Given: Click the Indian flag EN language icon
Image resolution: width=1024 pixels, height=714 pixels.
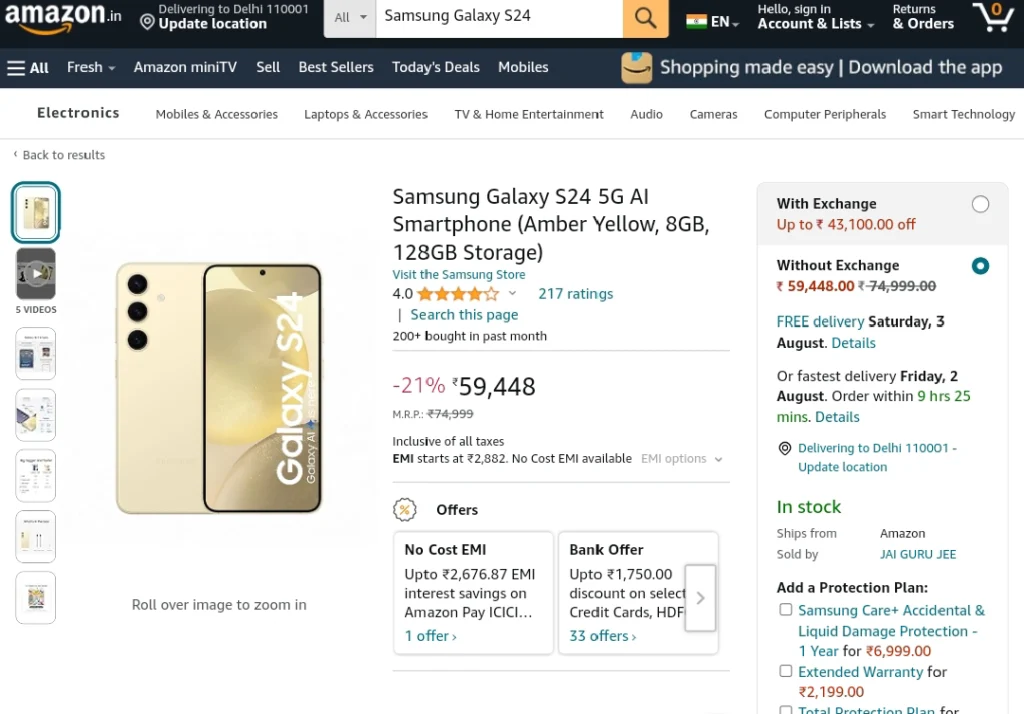Looking at the screenshot, I should (712, 22).
